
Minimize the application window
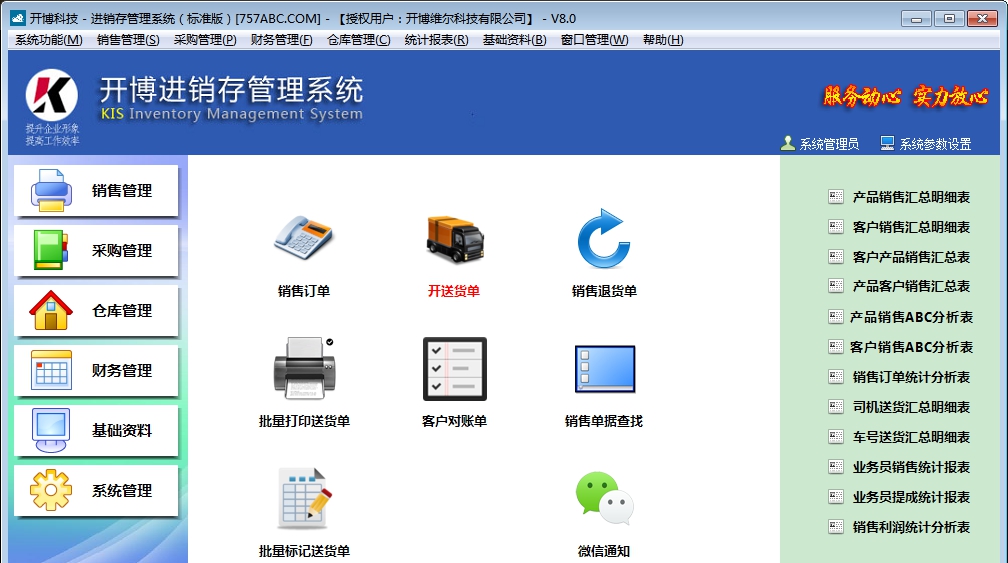tap(916, 19)
